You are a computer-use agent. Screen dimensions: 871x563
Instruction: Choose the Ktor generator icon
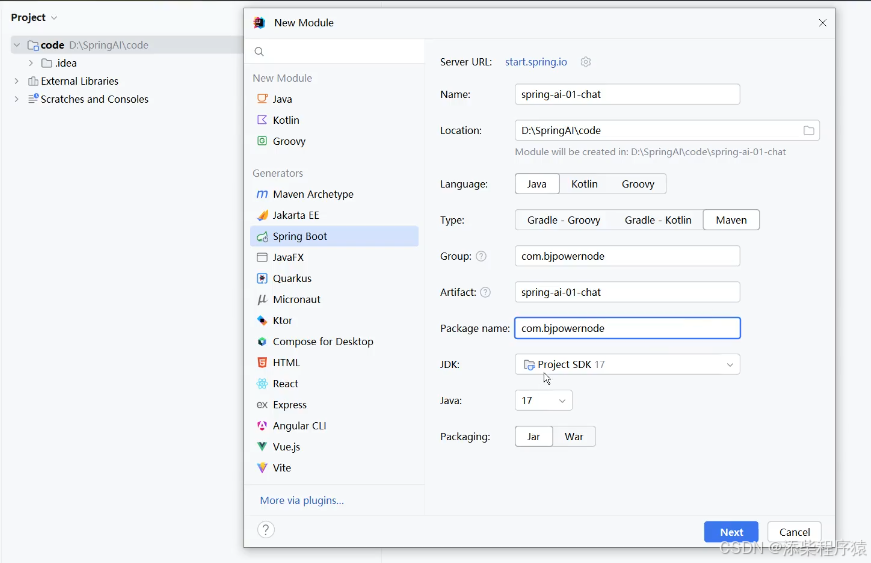(x=262, y=320)
